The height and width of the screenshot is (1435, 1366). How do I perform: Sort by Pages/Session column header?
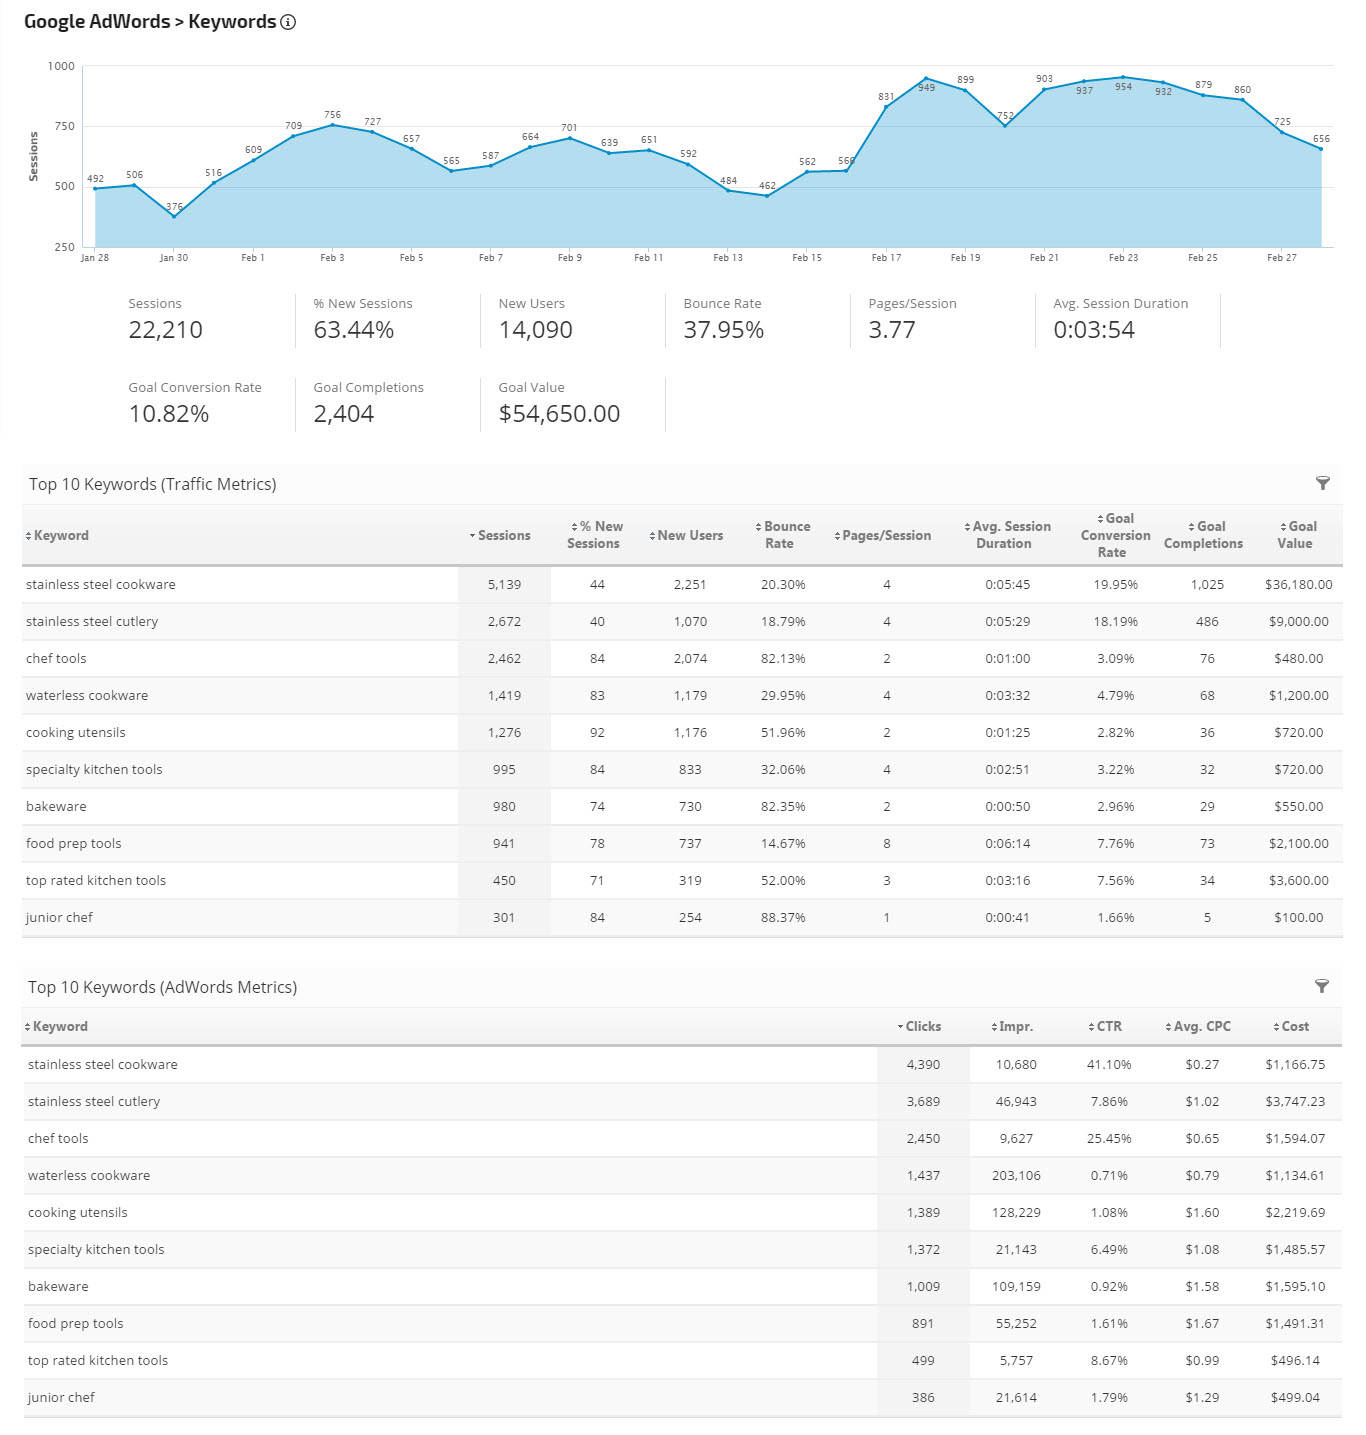pos(886,536)
